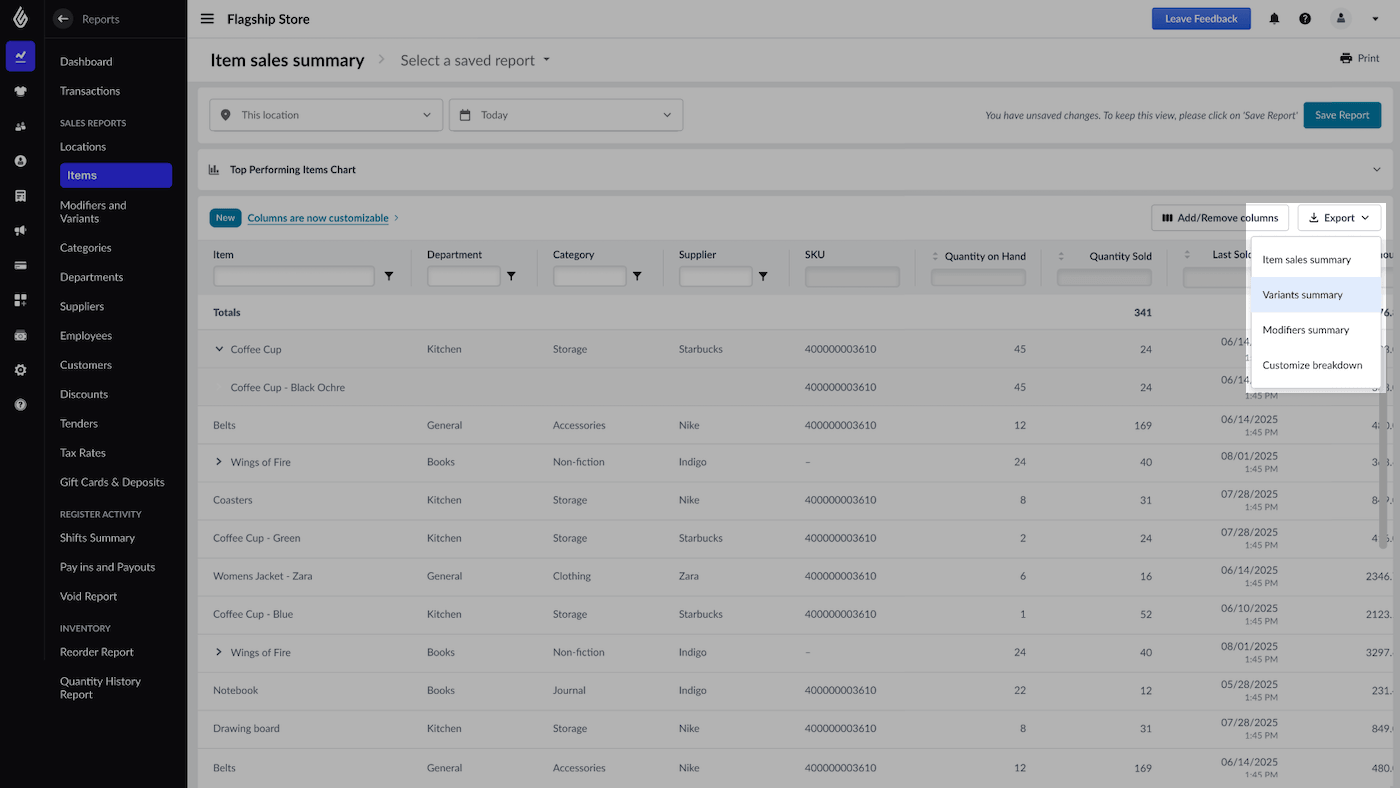Image resolution: width=1400 pixels, height=788 pixels.
Task: Click the vertical table scrollbar
Action: (1384, 470)
